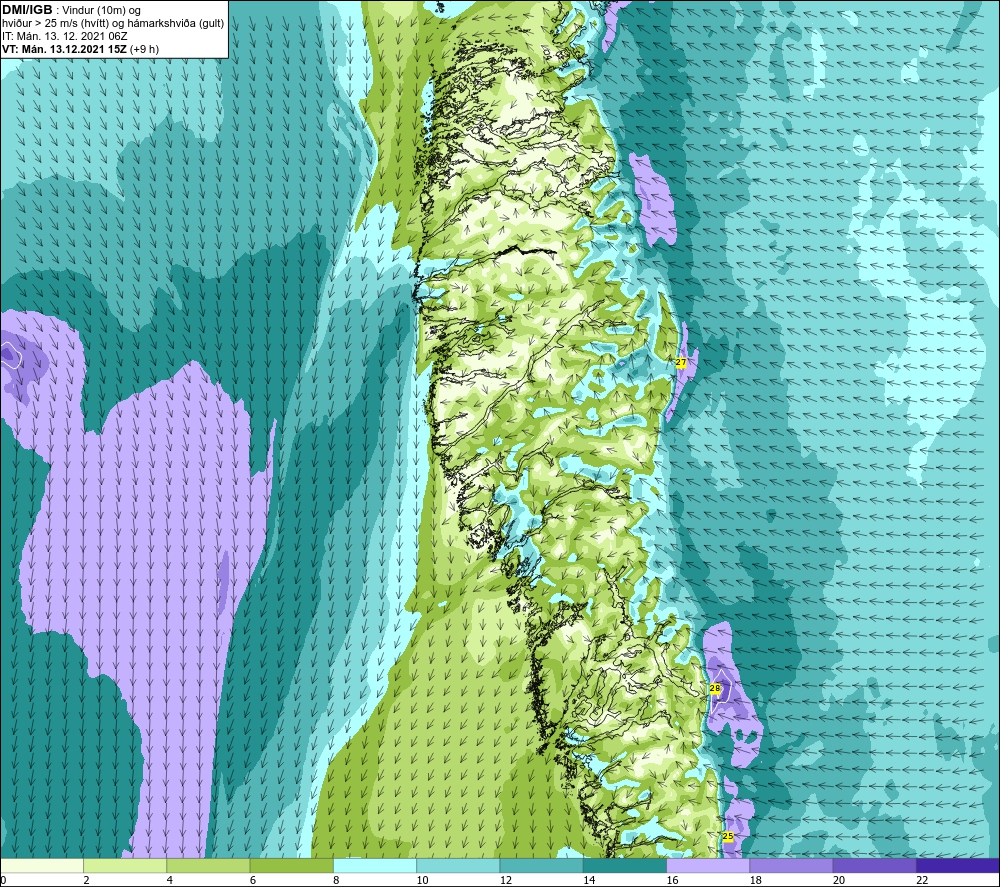
Task: Click the yellow gust label 28
Action: click(715, 688)
